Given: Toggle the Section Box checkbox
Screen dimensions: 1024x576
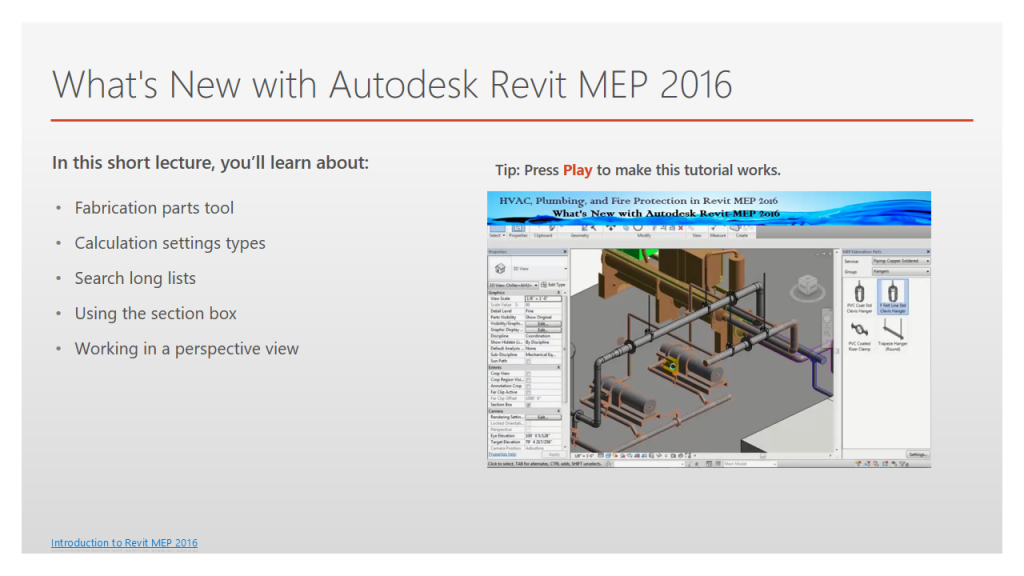Looking at the screenshot, I should (528, 405).
